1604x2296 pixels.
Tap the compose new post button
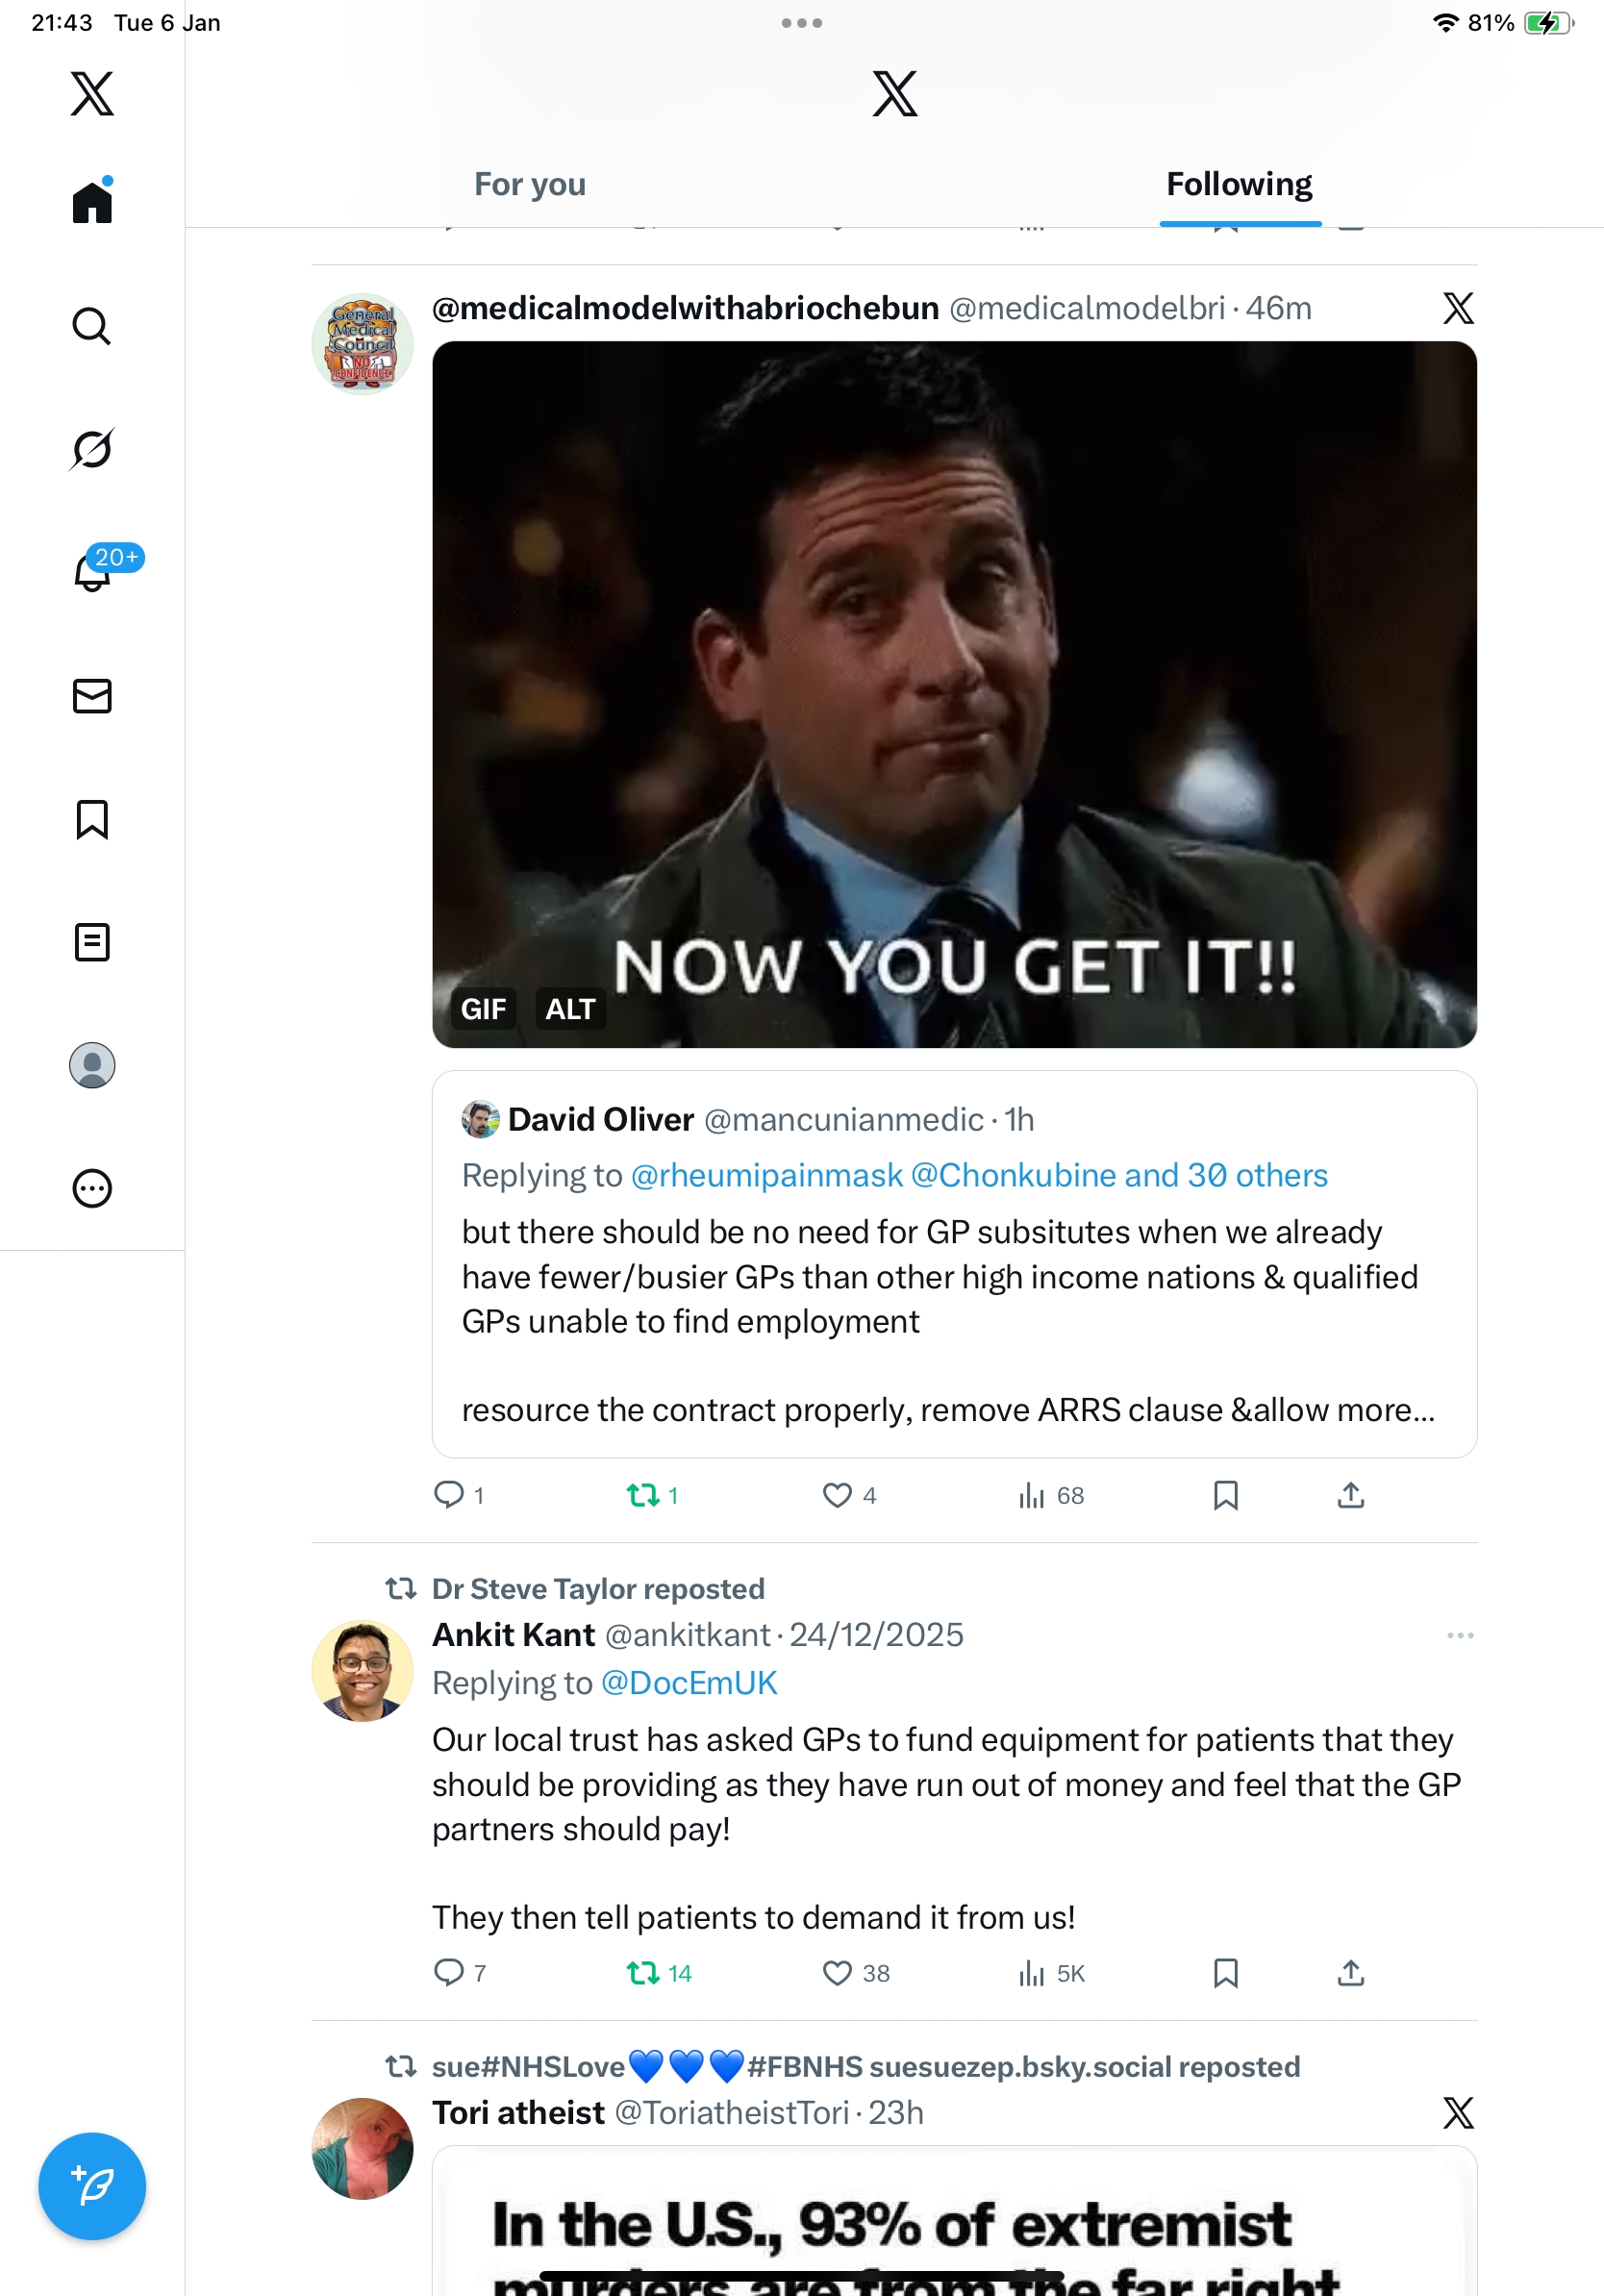(x=92, y=2186)
